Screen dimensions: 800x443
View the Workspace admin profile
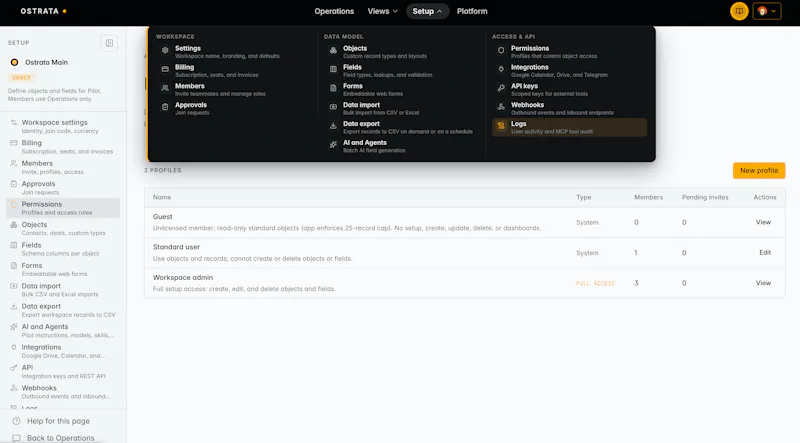coord(763,283)
